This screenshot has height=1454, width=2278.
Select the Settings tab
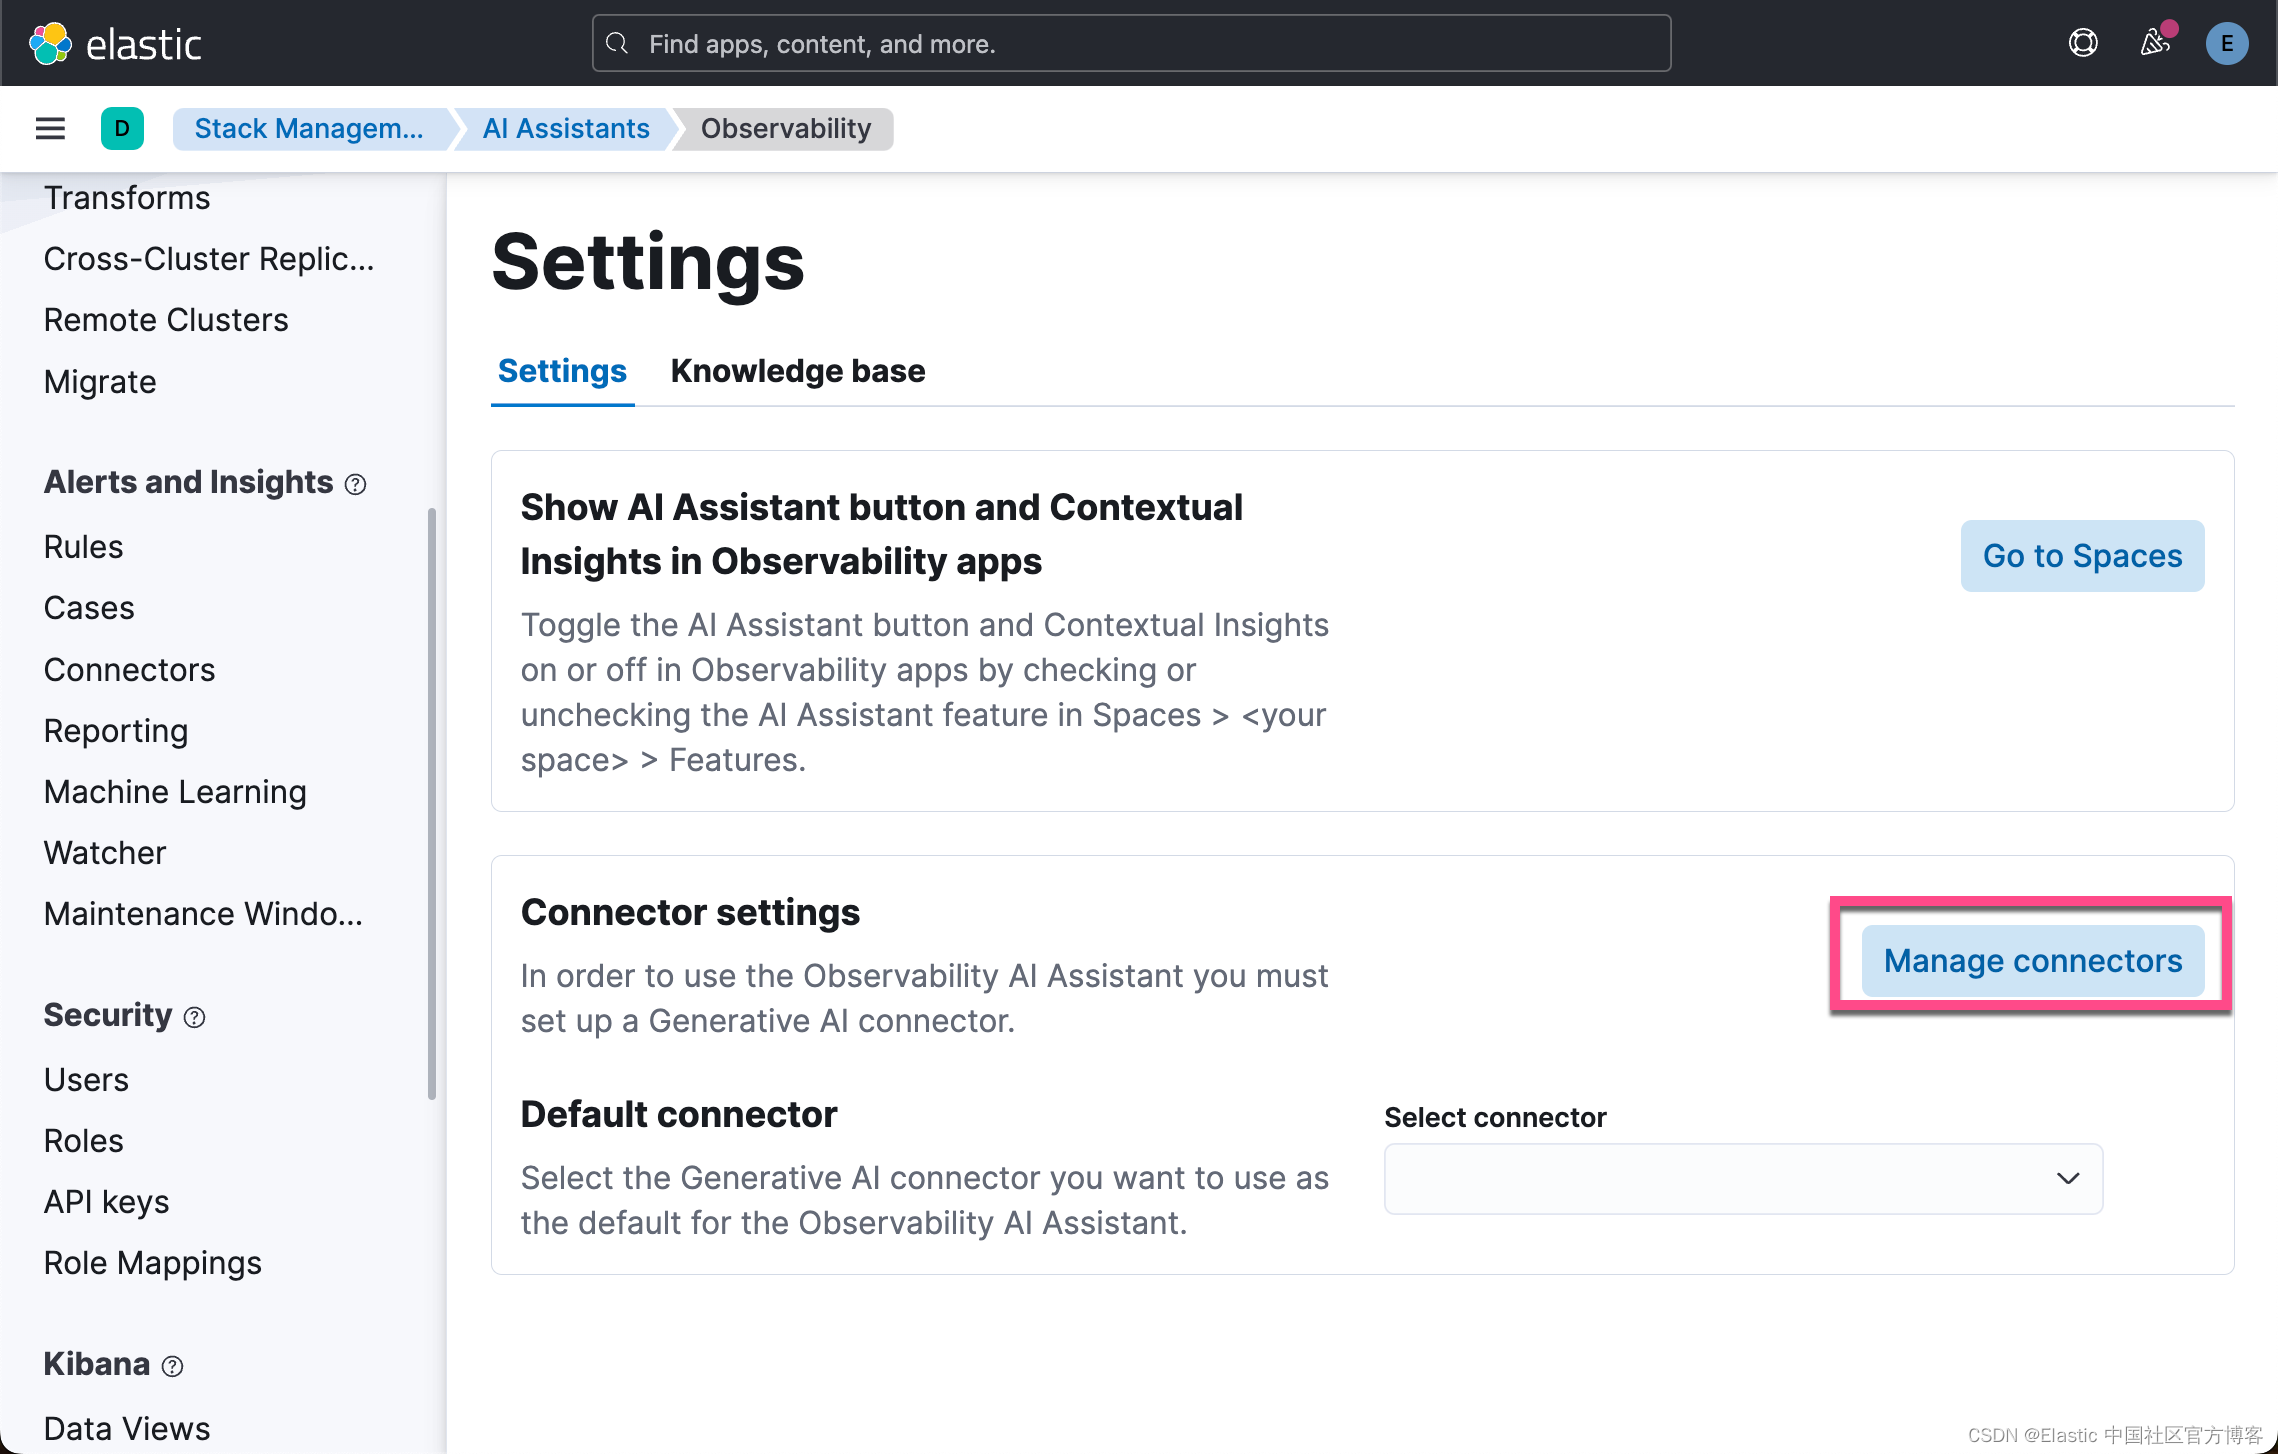click(x=561, y=371)
